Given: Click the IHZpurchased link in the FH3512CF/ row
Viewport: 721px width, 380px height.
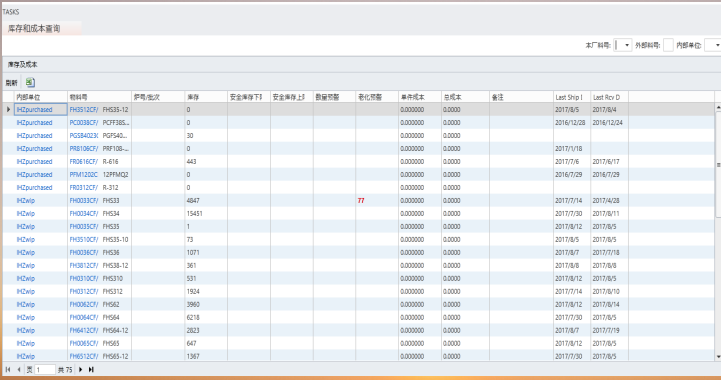Looking at the screenshot, I should point(34,109).
